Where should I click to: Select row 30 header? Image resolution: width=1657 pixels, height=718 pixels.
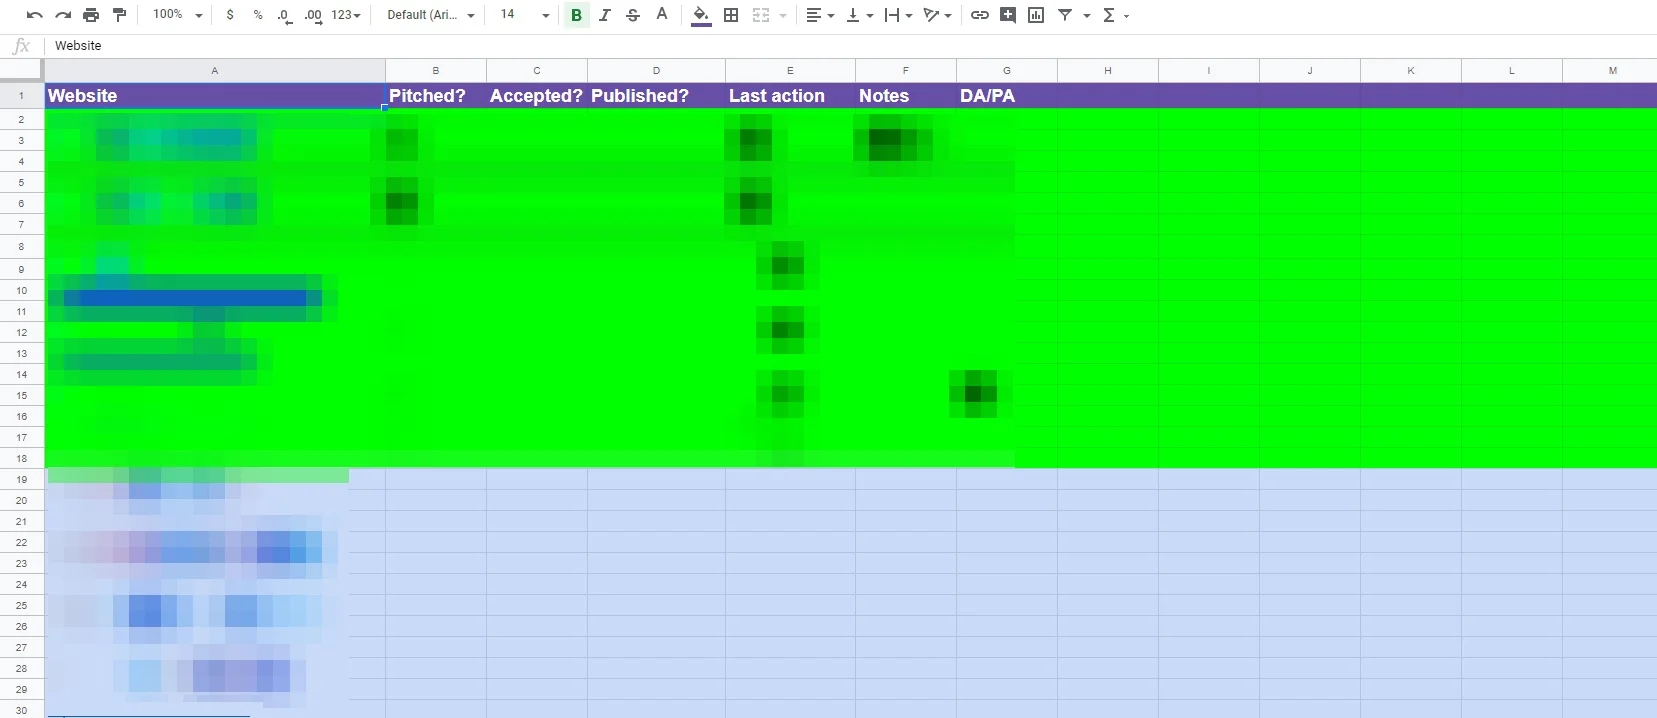(21, 710)
